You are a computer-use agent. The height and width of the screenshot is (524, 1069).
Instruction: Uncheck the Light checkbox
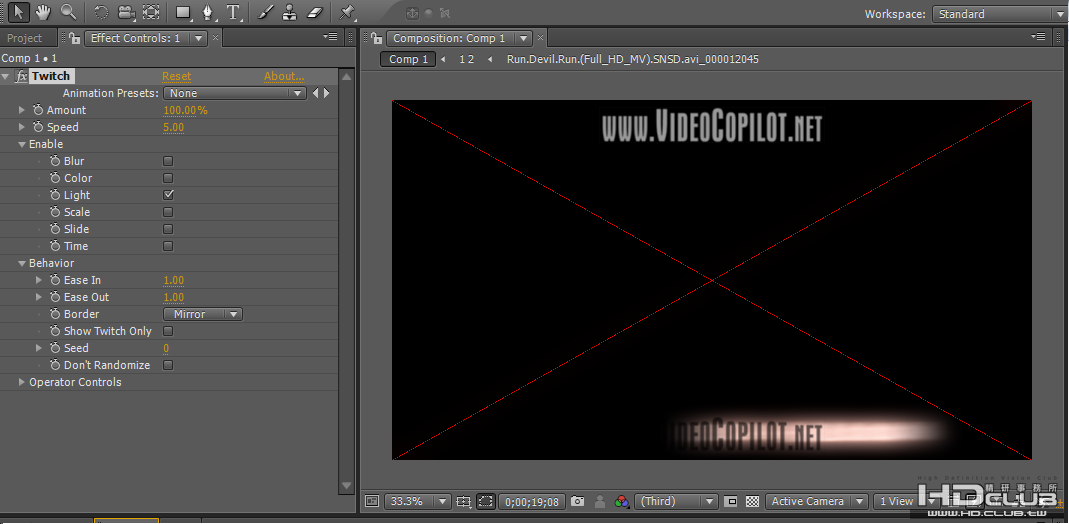click(x=168, y=195)
